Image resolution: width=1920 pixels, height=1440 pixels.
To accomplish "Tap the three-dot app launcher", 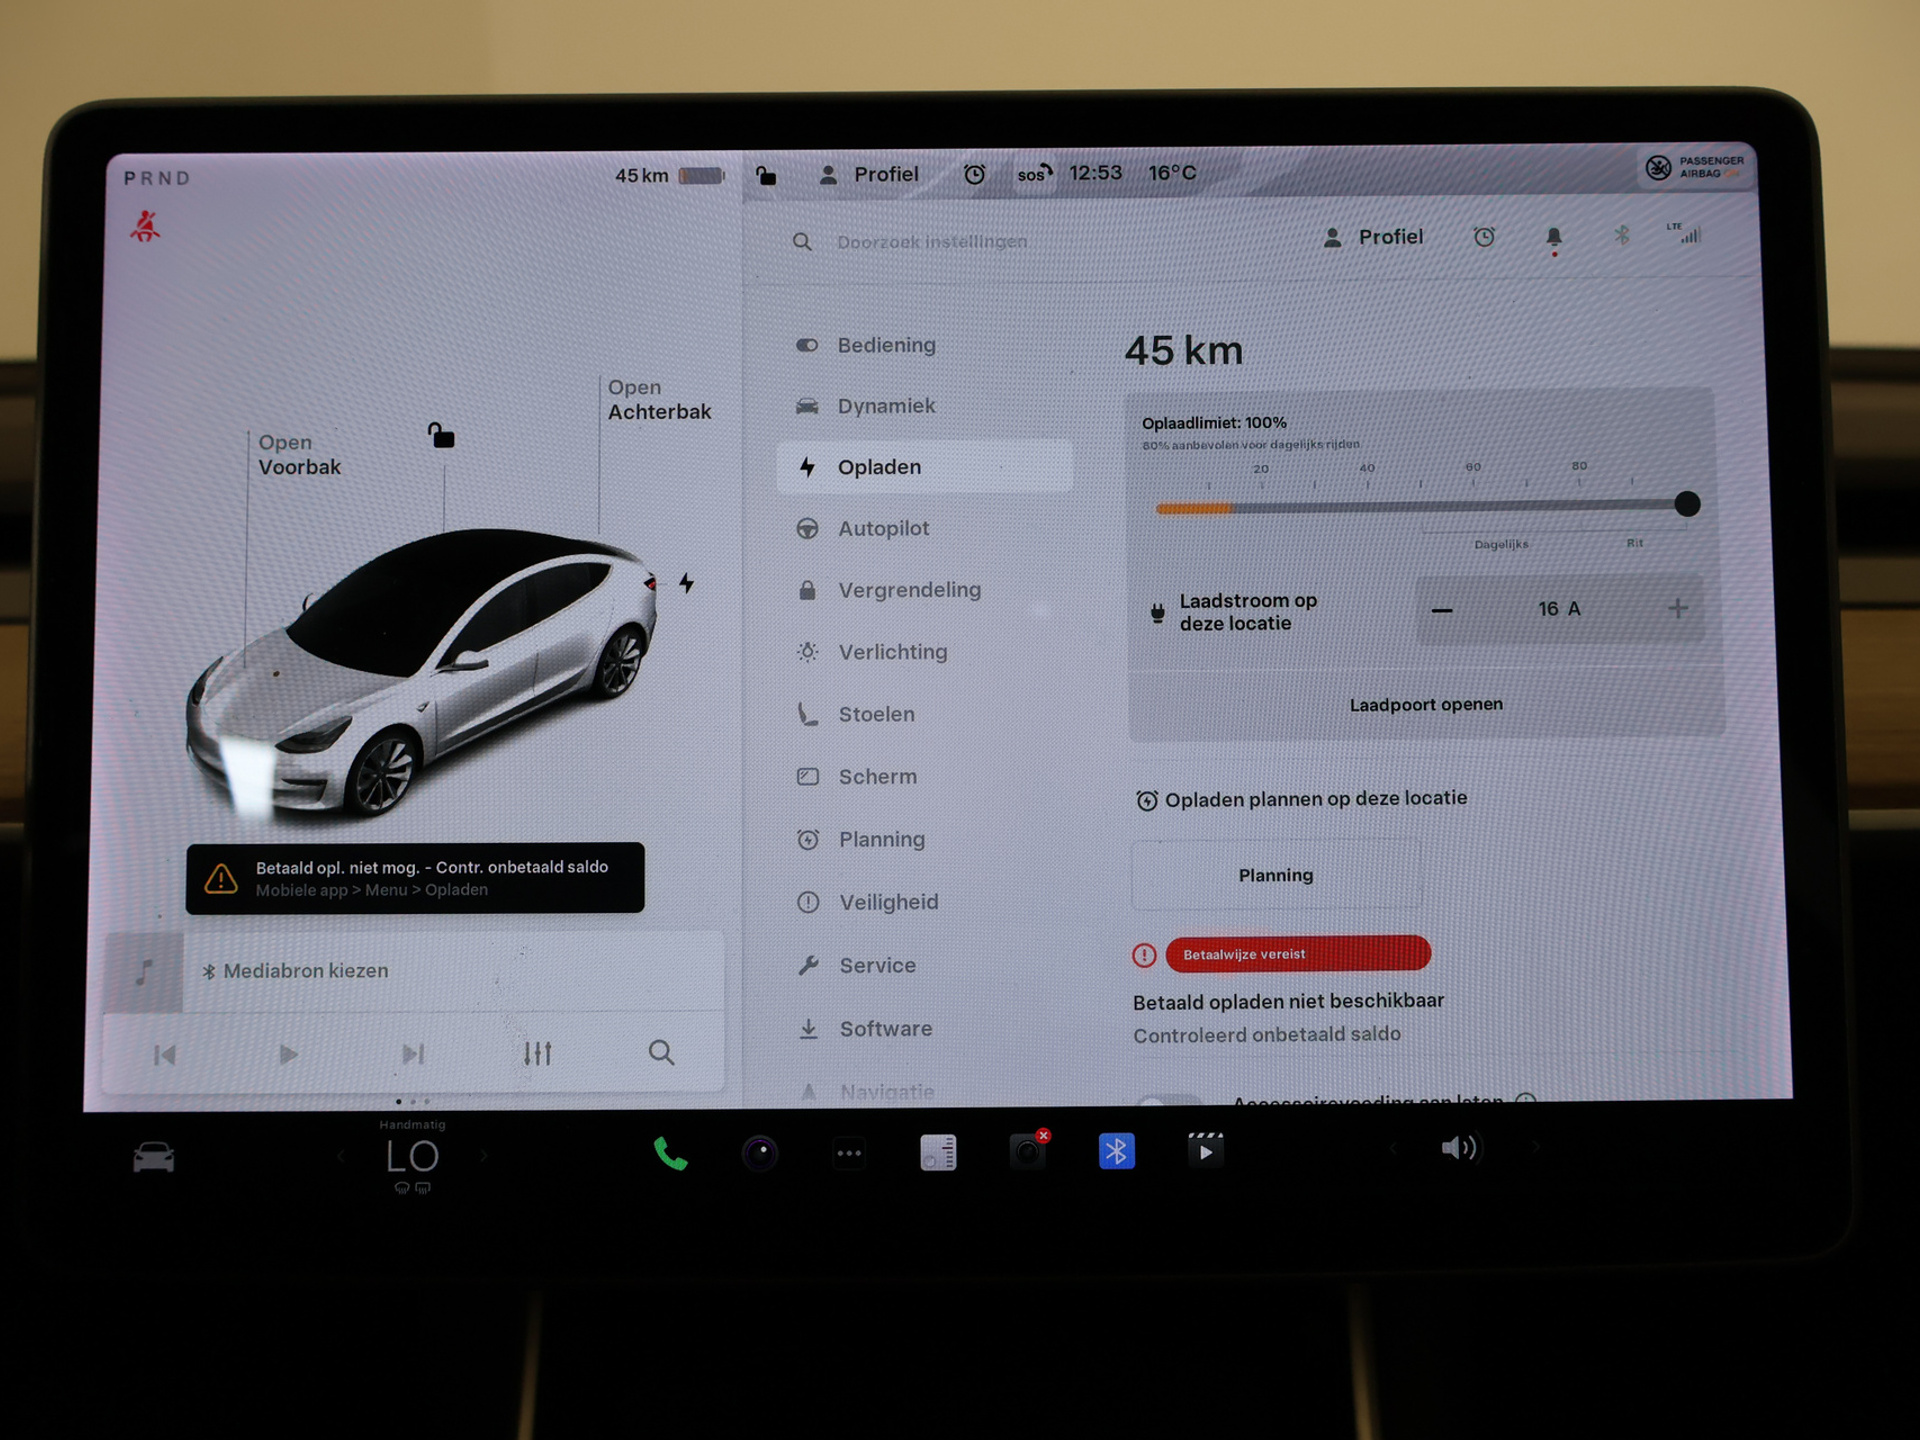I will [x=849, y=1153].
